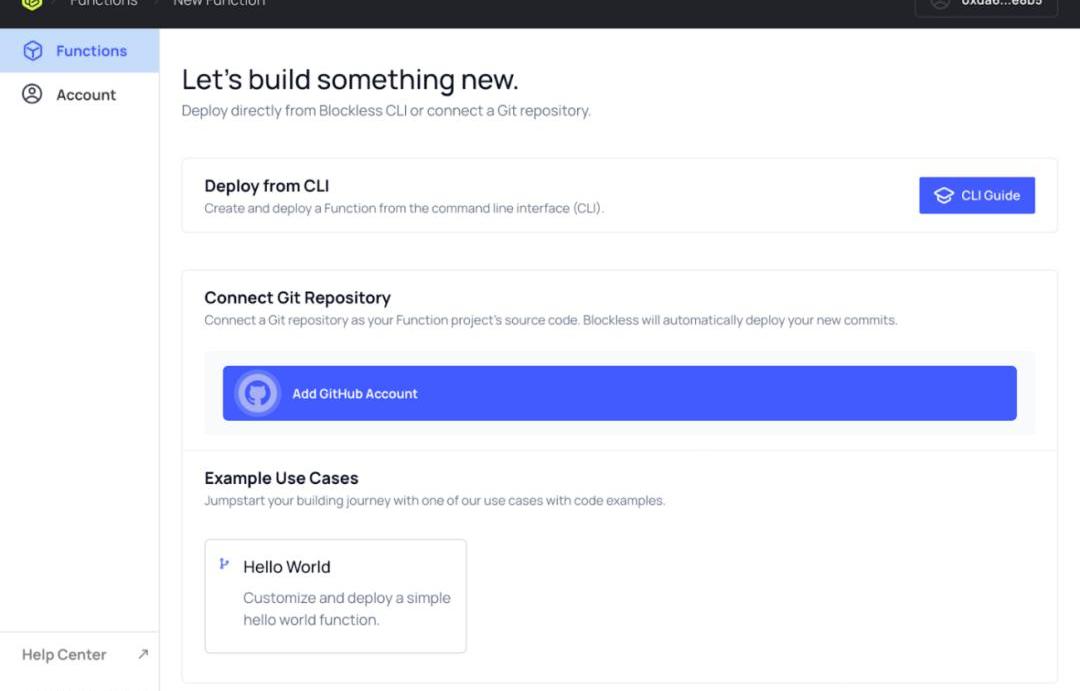Open the CLI Guide button

click(x=977, y=196)
